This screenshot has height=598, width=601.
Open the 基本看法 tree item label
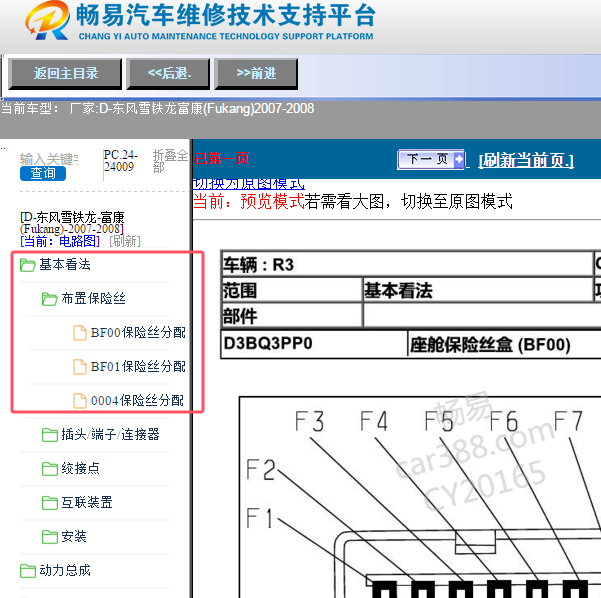coord(65,264)
